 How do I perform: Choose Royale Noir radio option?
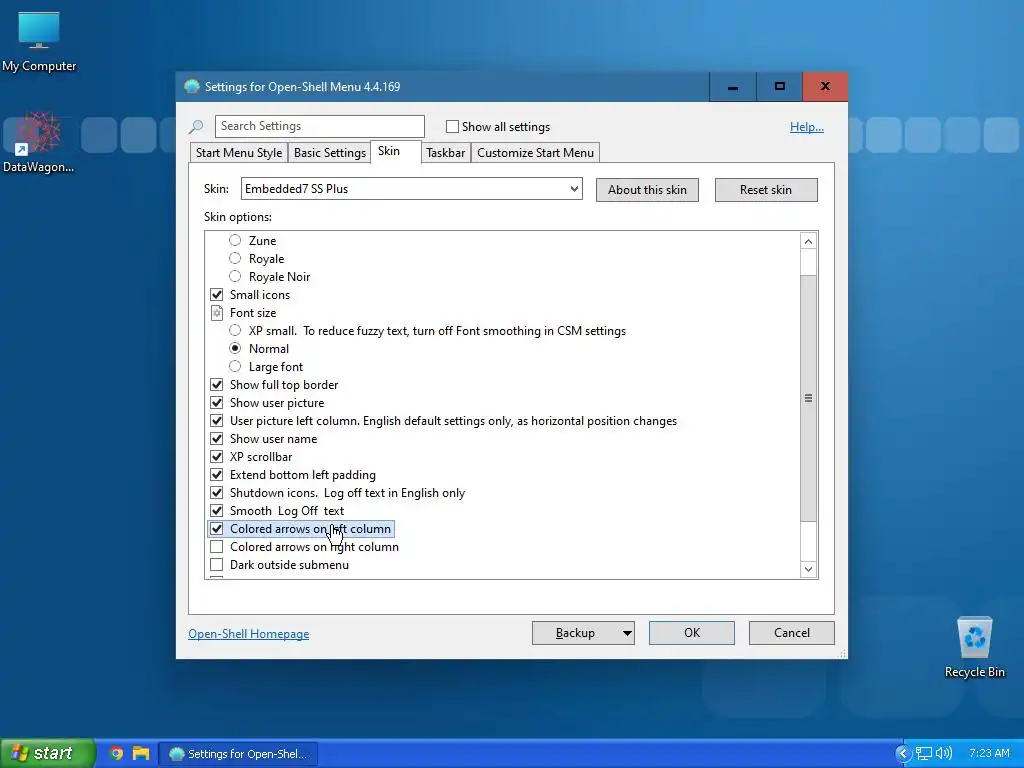point(235,276)
